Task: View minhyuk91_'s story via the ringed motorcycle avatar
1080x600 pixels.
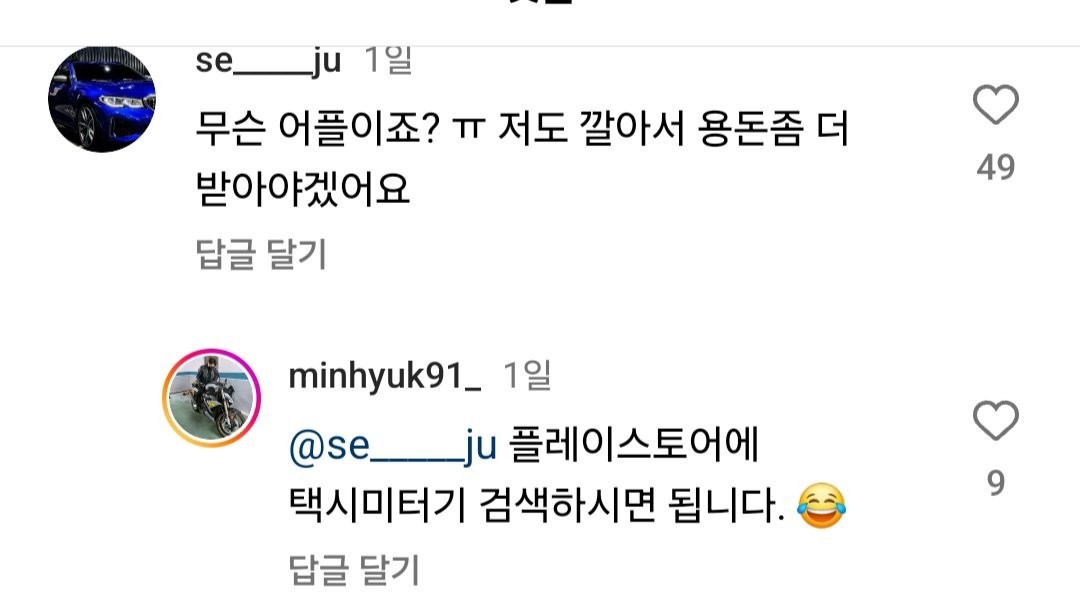Action: [211, 398]
